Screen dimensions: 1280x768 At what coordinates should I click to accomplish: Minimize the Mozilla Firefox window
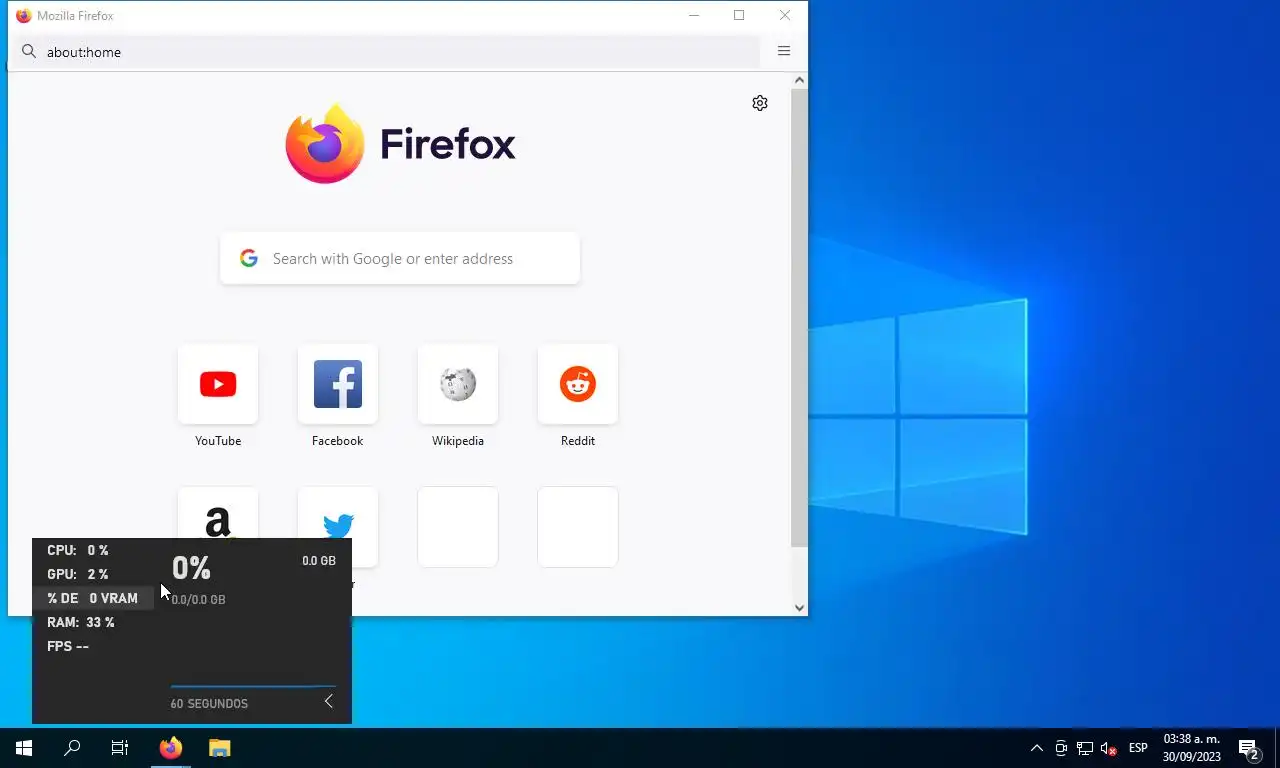[694, 15]
